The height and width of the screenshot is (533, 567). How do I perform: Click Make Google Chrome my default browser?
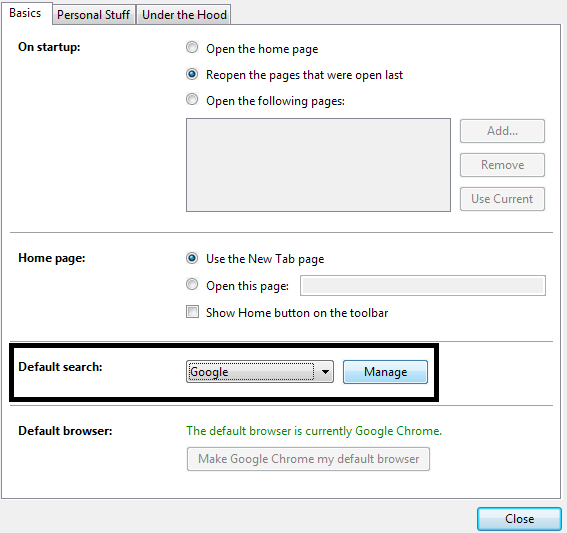click(308, 459)
